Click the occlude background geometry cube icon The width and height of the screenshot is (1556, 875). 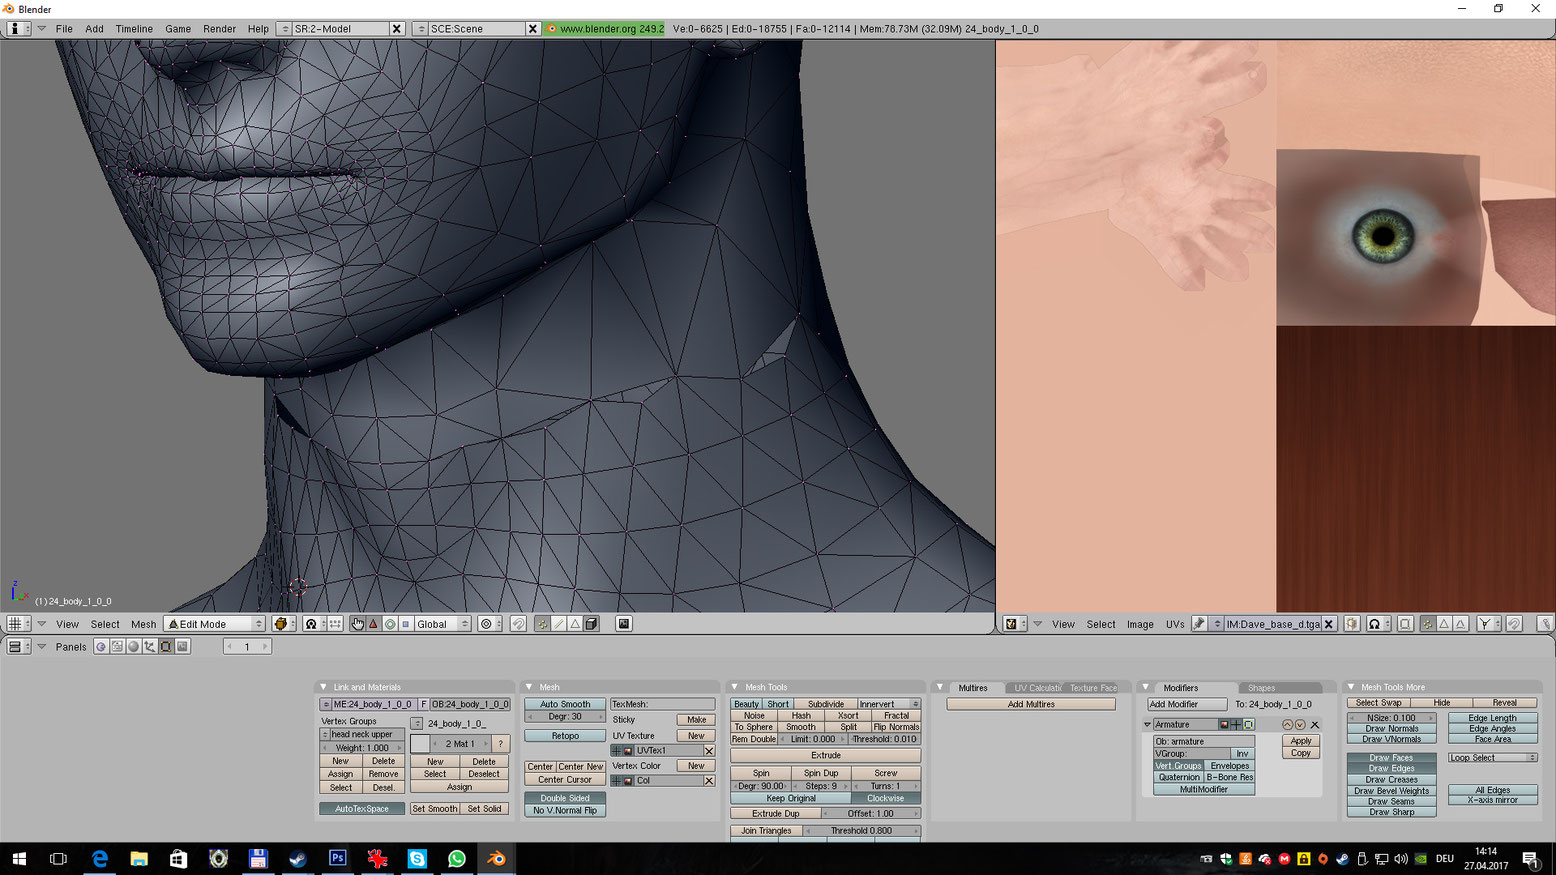(x=591, y=624)
